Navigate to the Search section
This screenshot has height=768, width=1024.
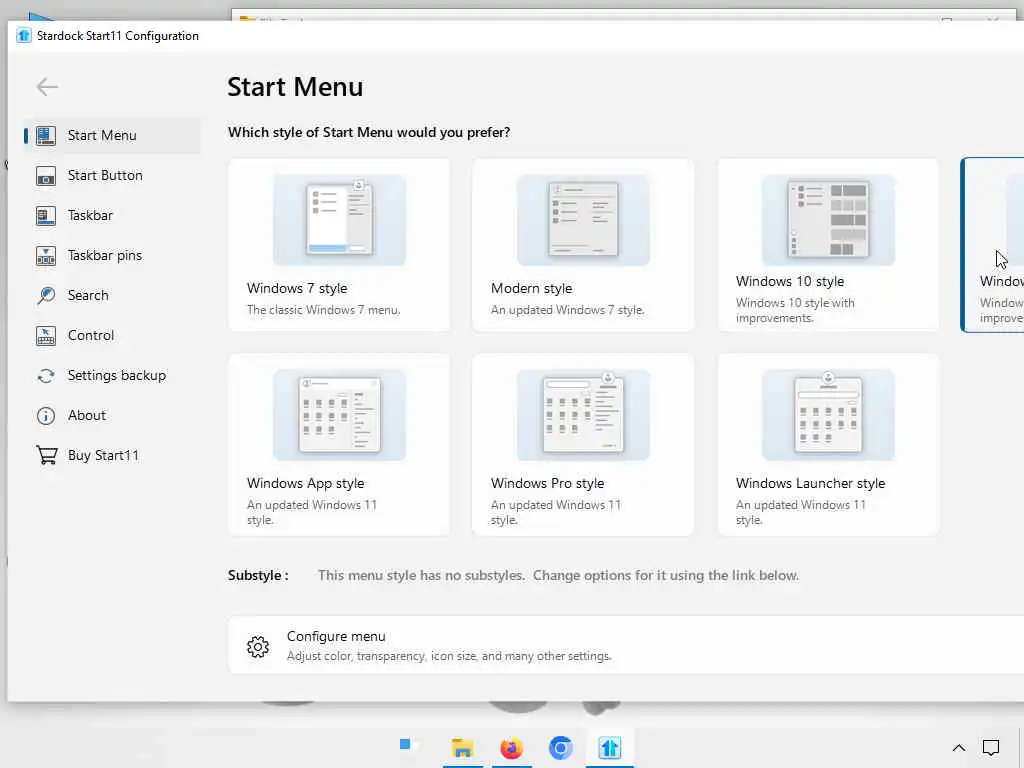click(x=112, y=295)
